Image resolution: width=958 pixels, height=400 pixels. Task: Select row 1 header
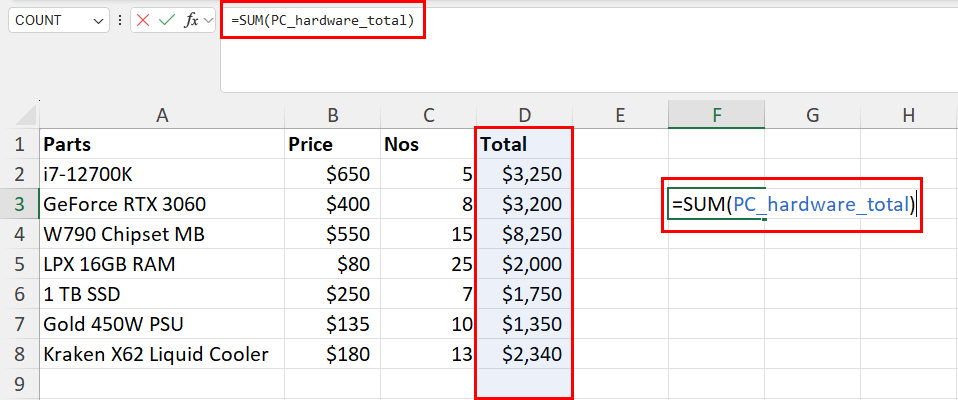20,144
